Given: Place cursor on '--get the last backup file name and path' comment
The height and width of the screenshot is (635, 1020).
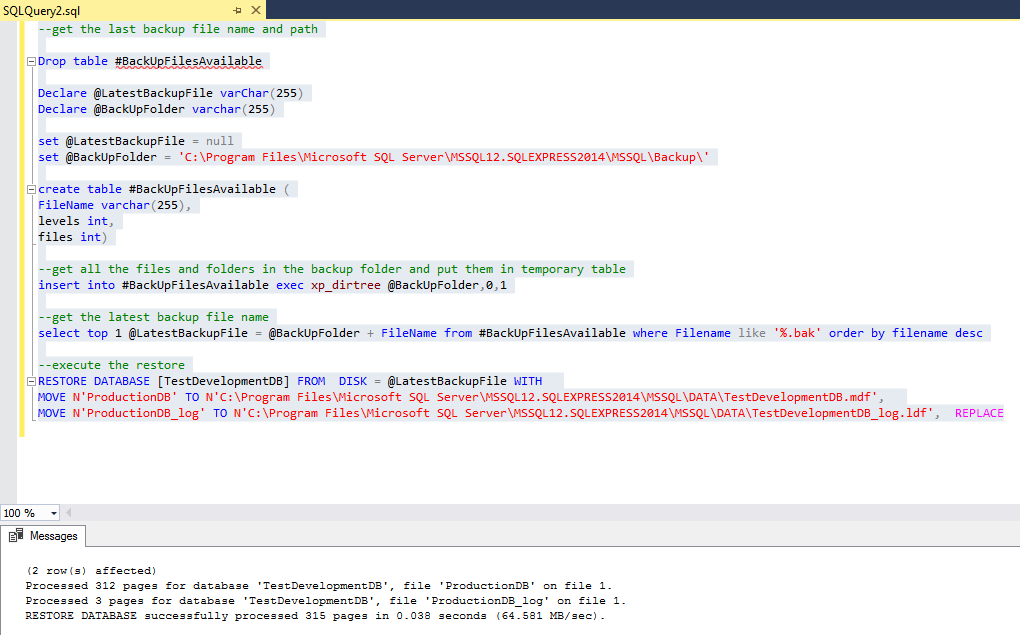Looking at the screenshot, I should [x=178, y=29].
